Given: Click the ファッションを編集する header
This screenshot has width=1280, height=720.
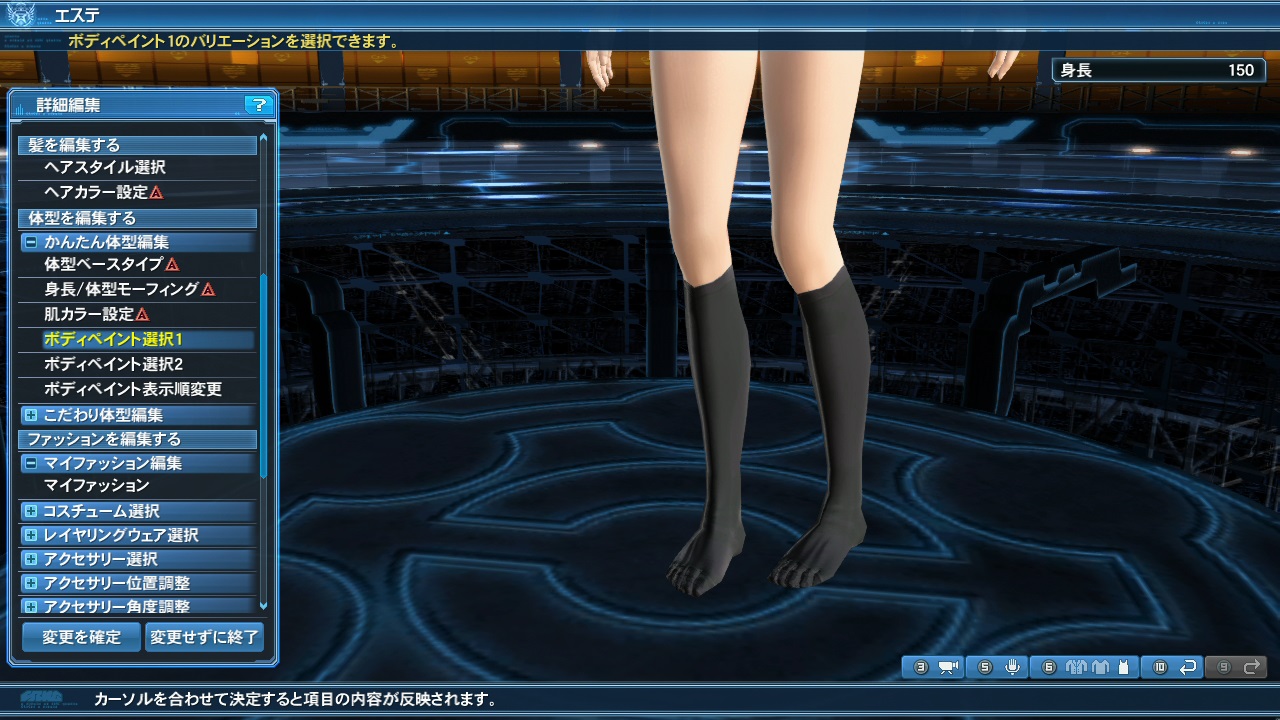Looking at the screenshot, I should click(x=137, y=439).
